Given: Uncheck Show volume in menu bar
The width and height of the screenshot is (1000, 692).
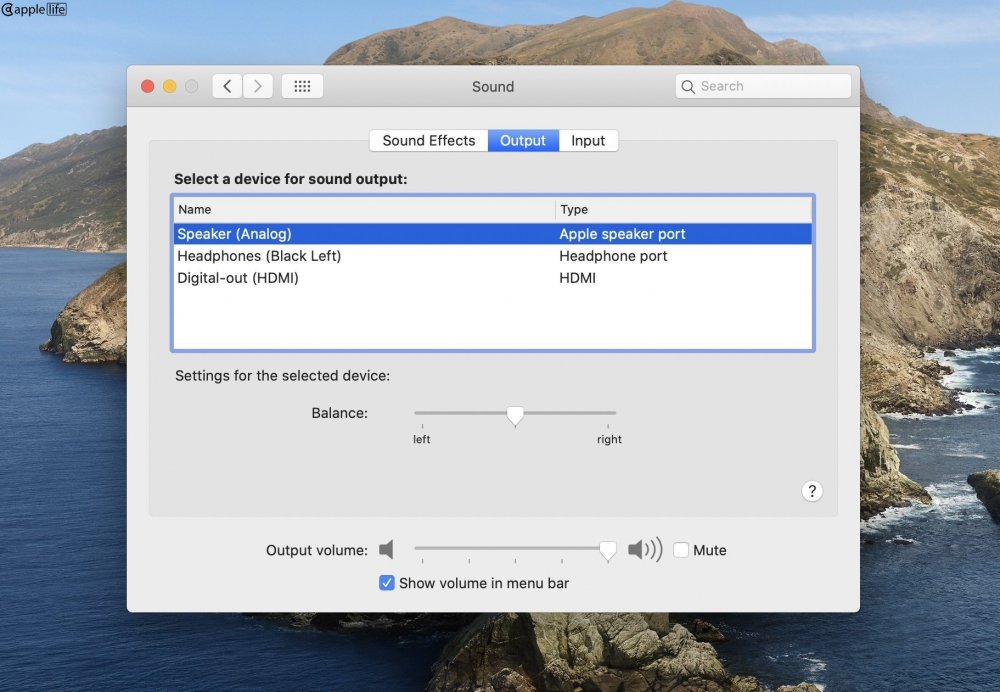Looking at the screenshot, I should (386, 583).
